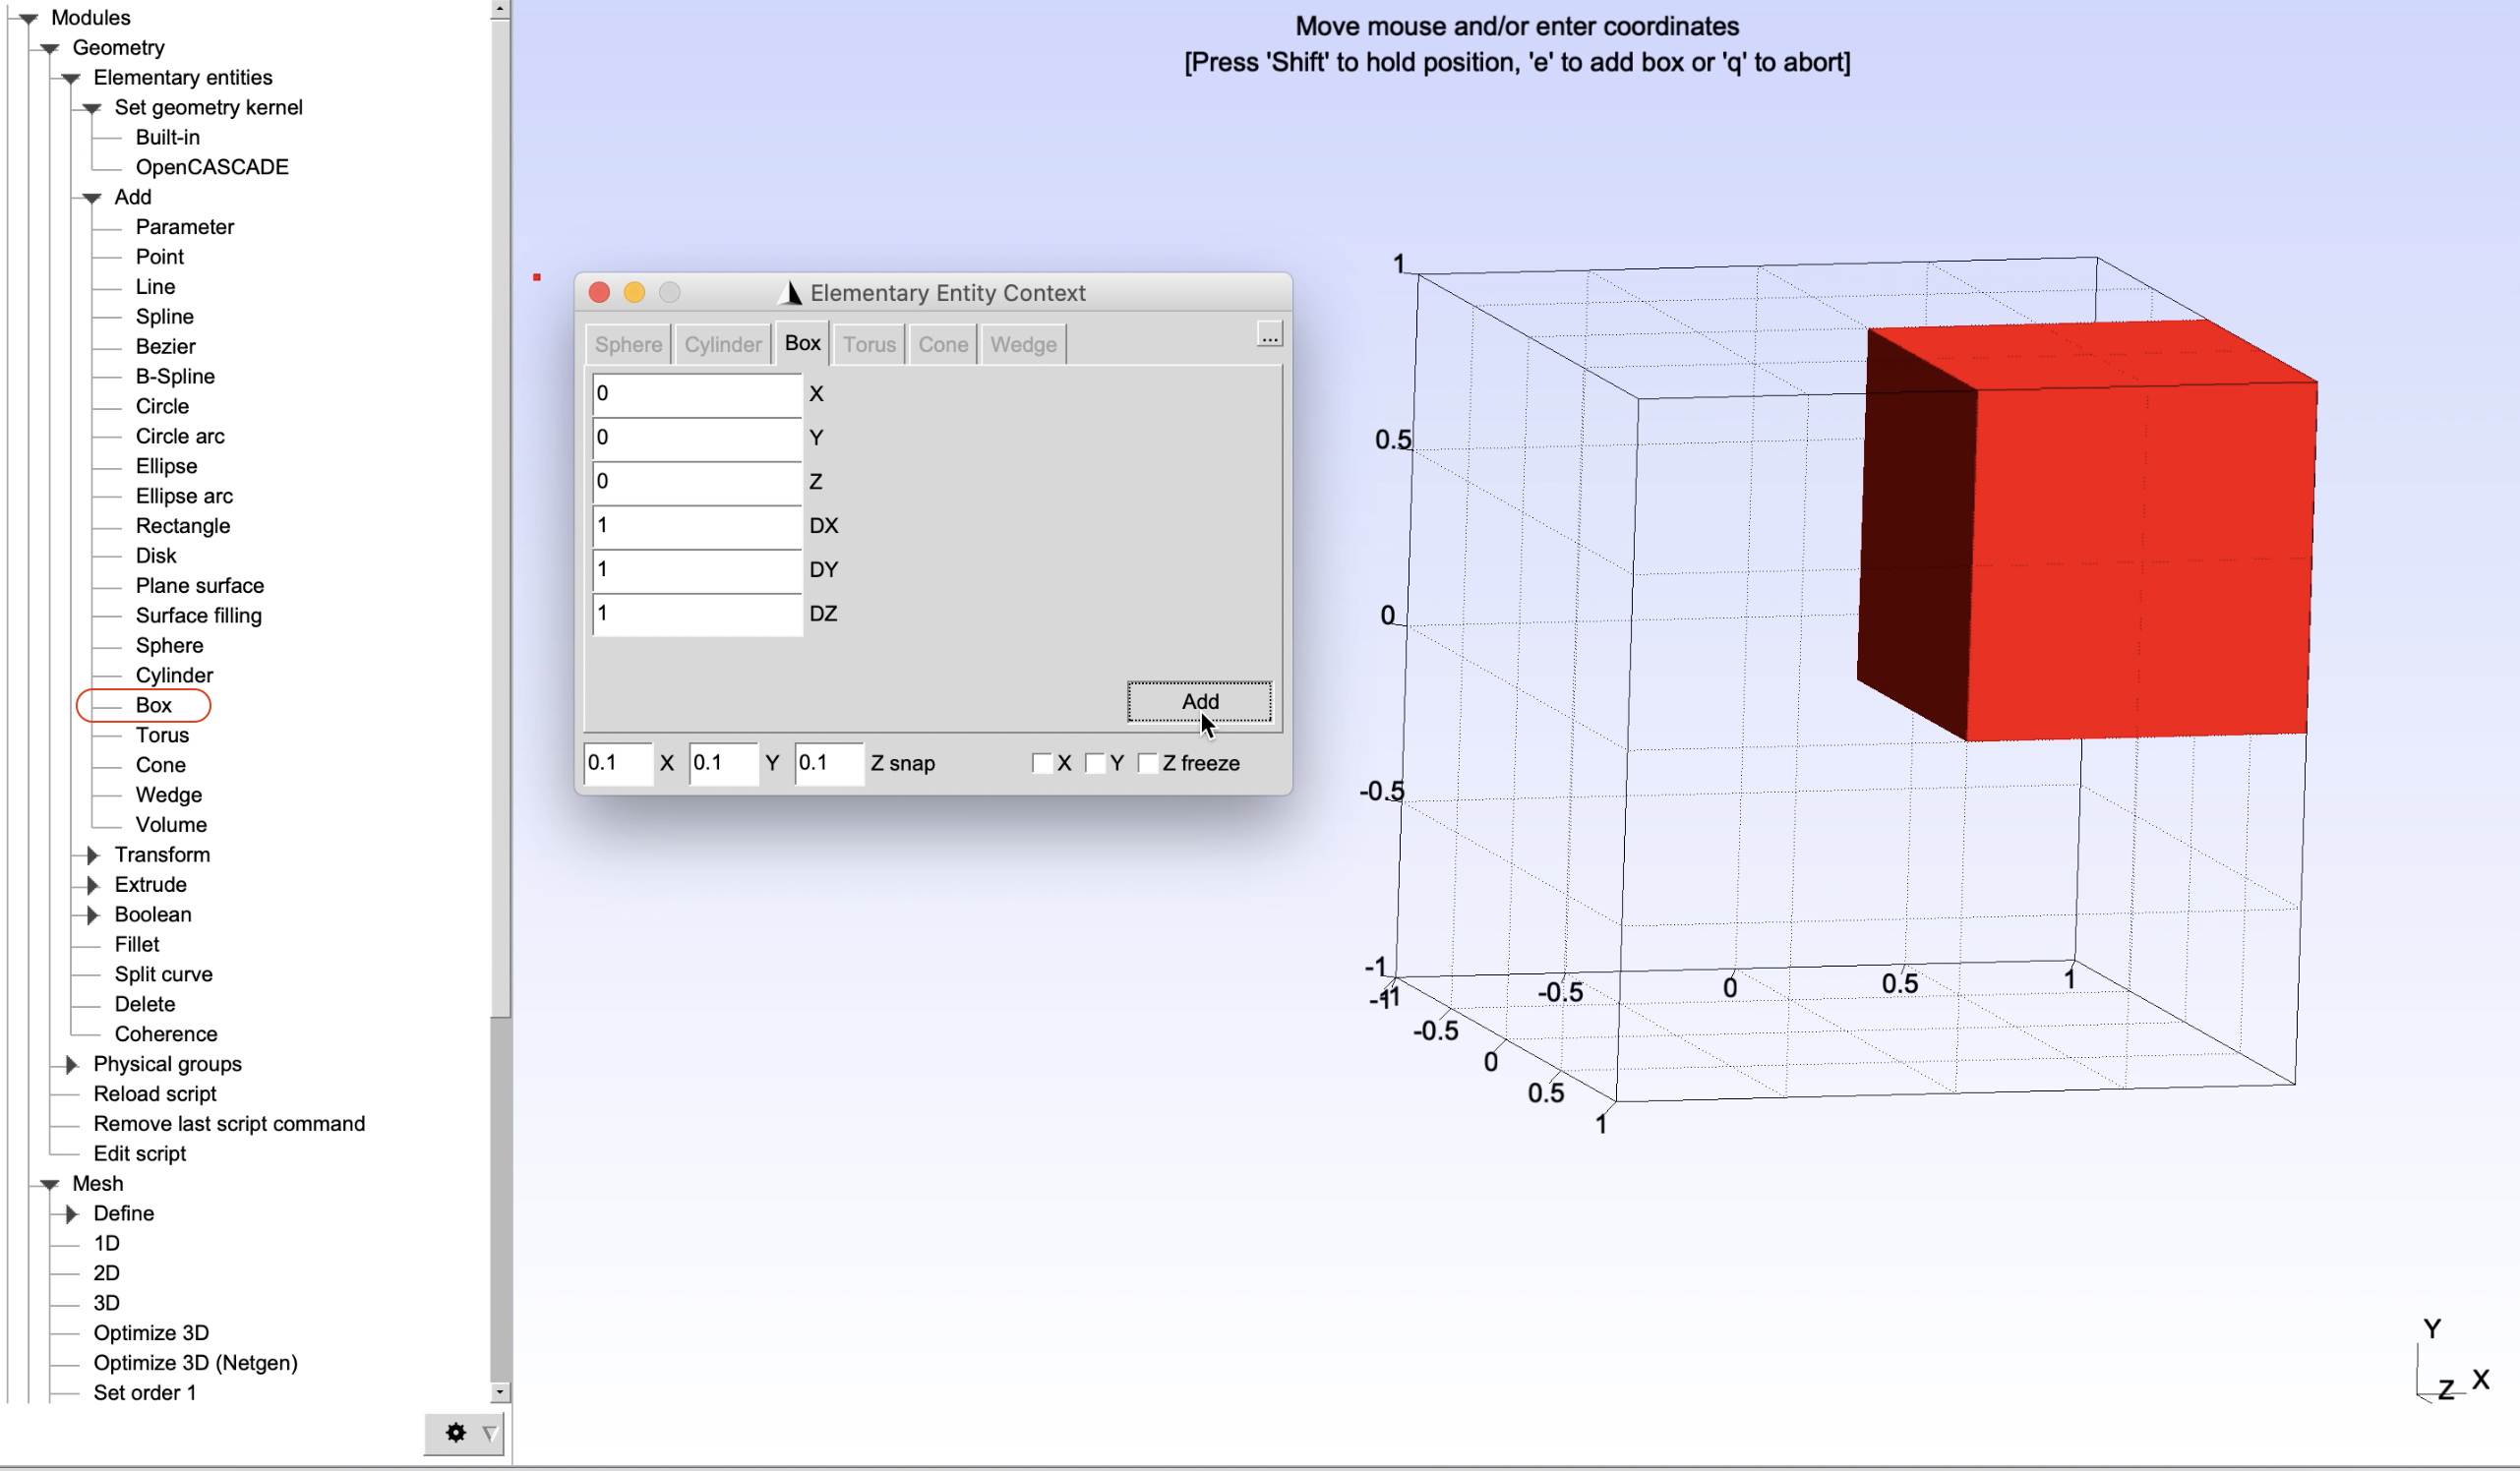Switch to the Cylinder tab
Screen dimensions: 2520x1471
coord(723,344)
